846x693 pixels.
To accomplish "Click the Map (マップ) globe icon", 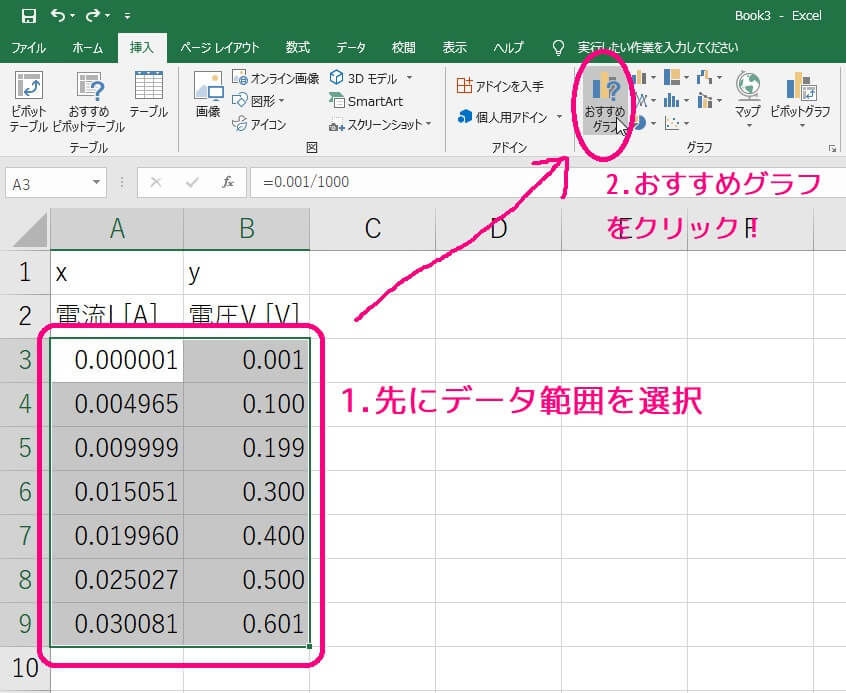I will tap(748, 86).
